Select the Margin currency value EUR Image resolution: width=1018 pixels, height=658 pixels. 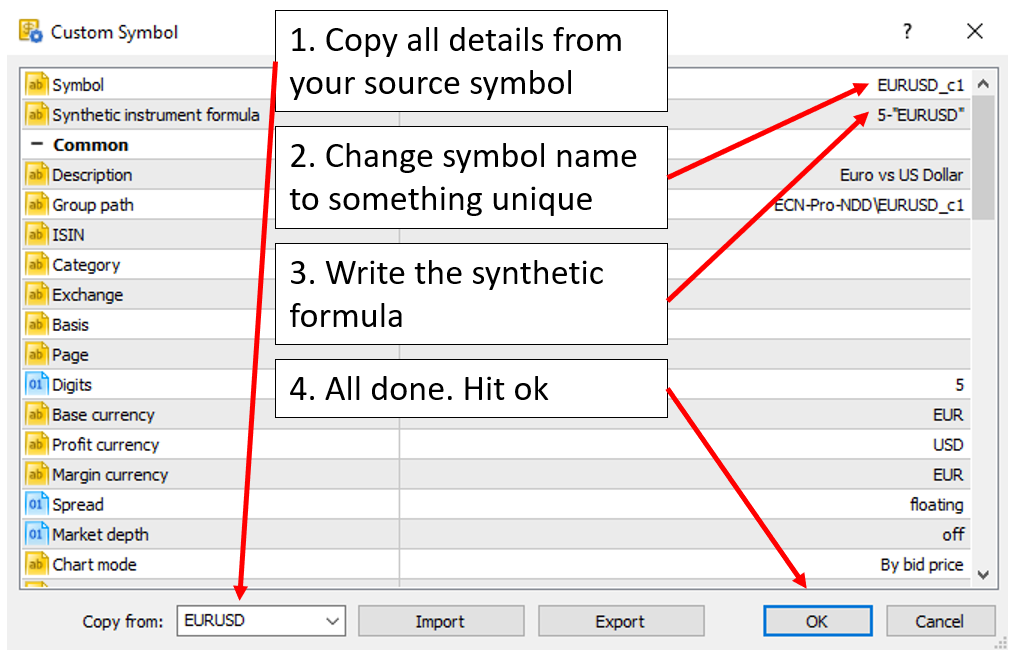point(948,474)
